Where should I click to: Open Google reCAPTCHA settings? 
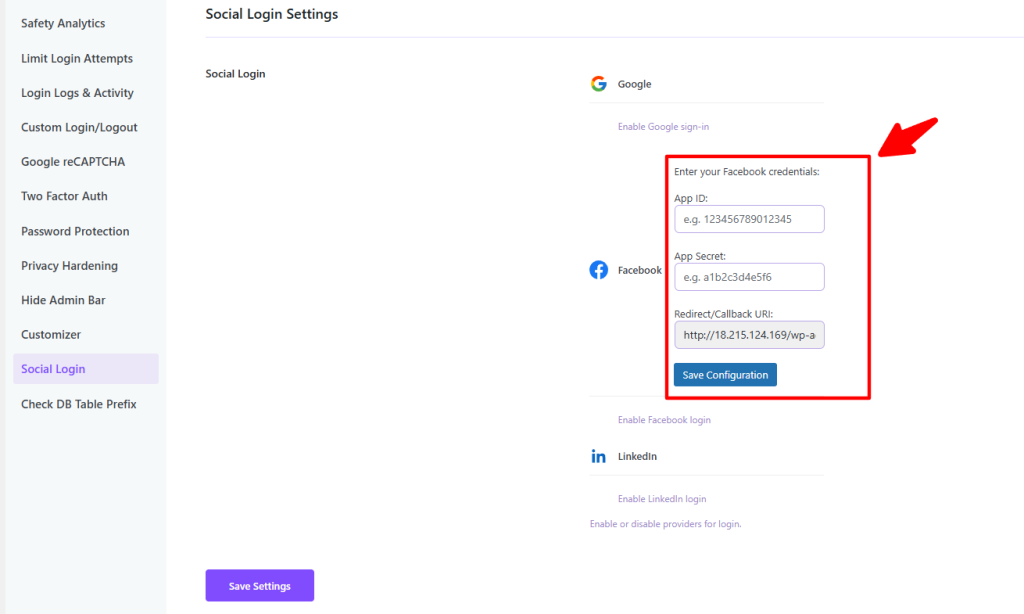[73, 162]
